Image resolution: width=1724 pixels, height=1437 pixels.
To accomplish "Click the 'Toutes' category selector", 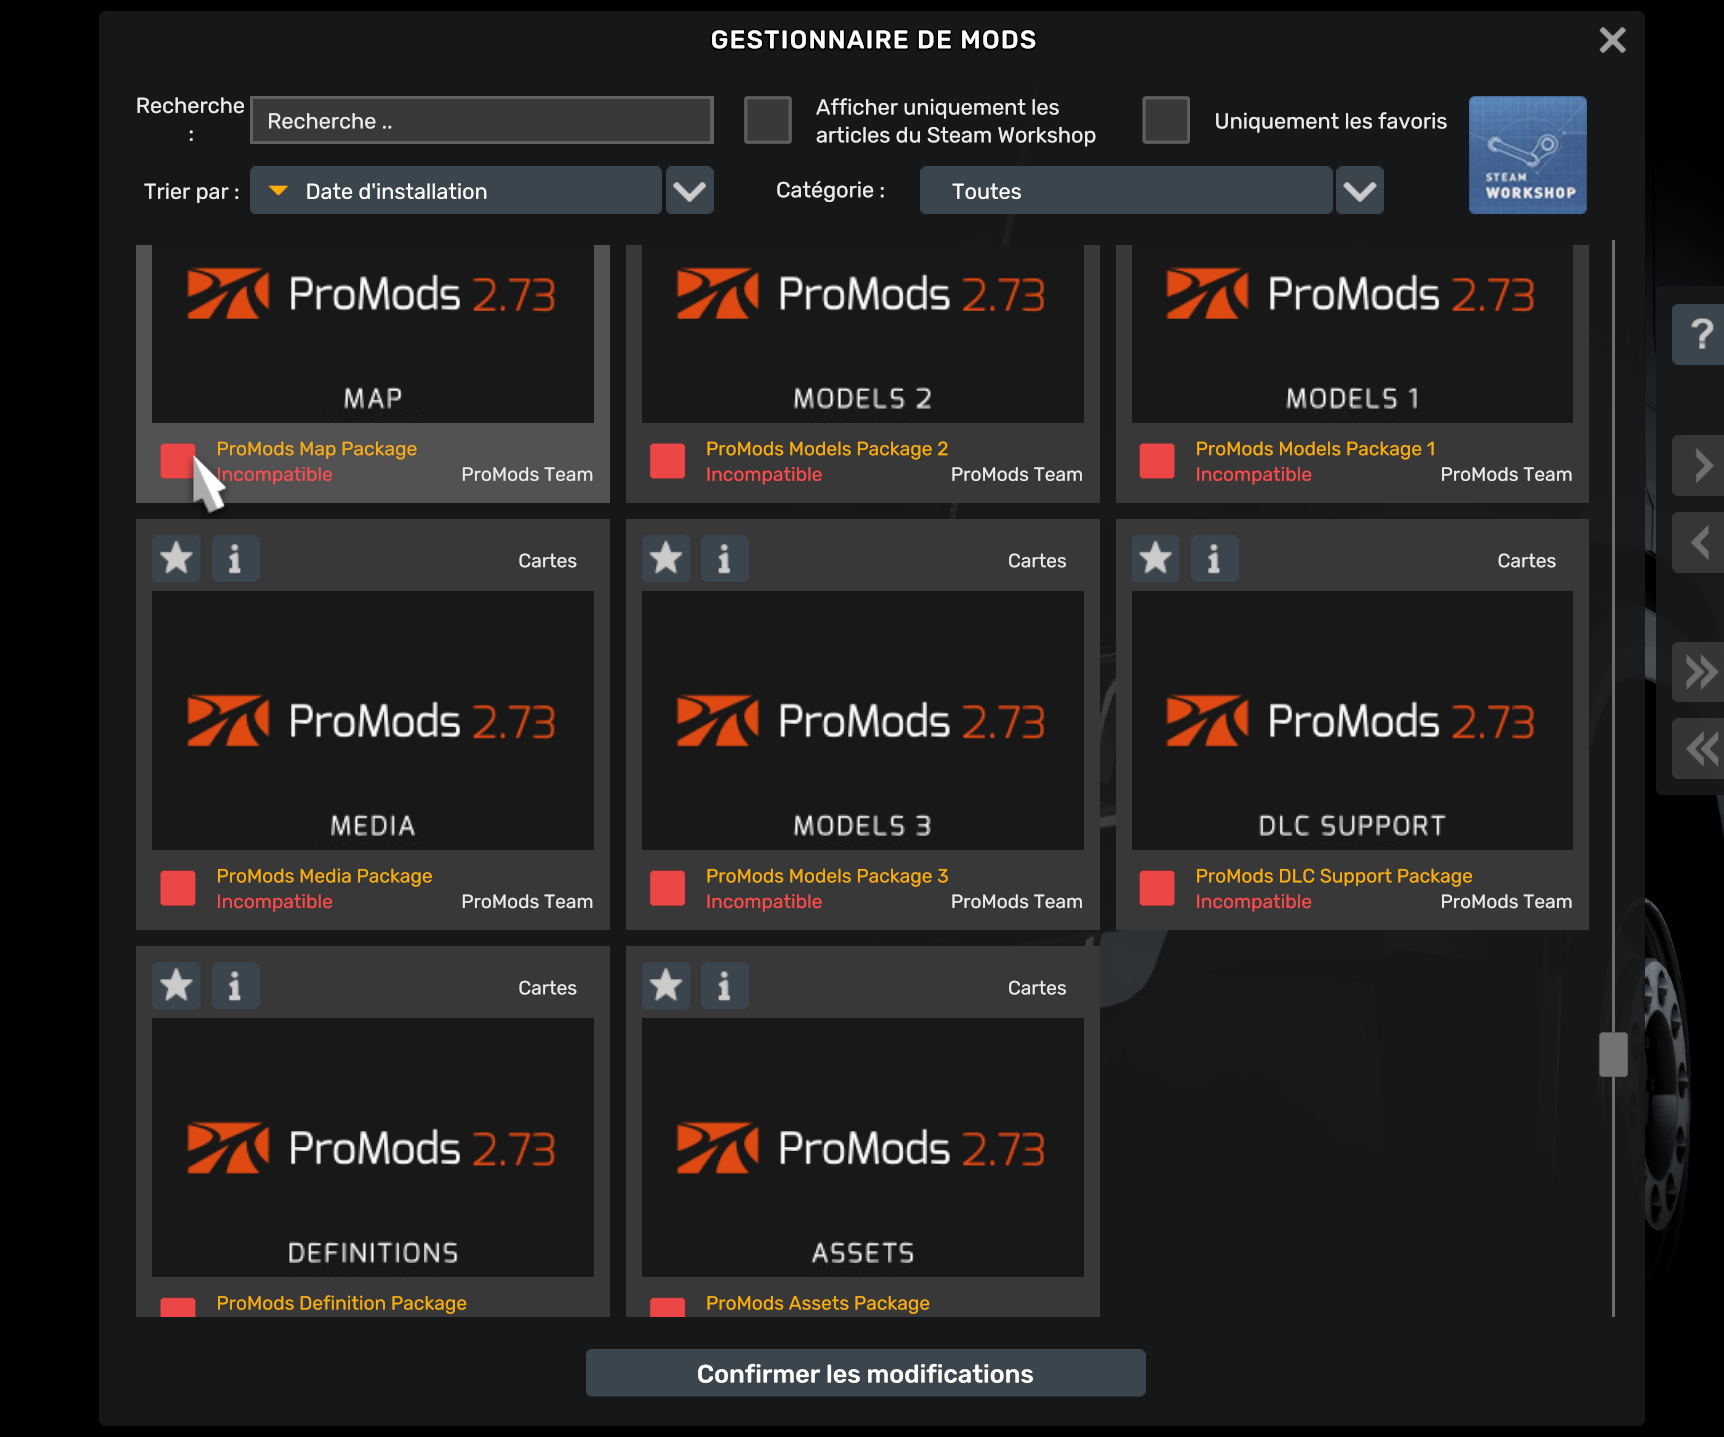I will [x=1125, y=190].
